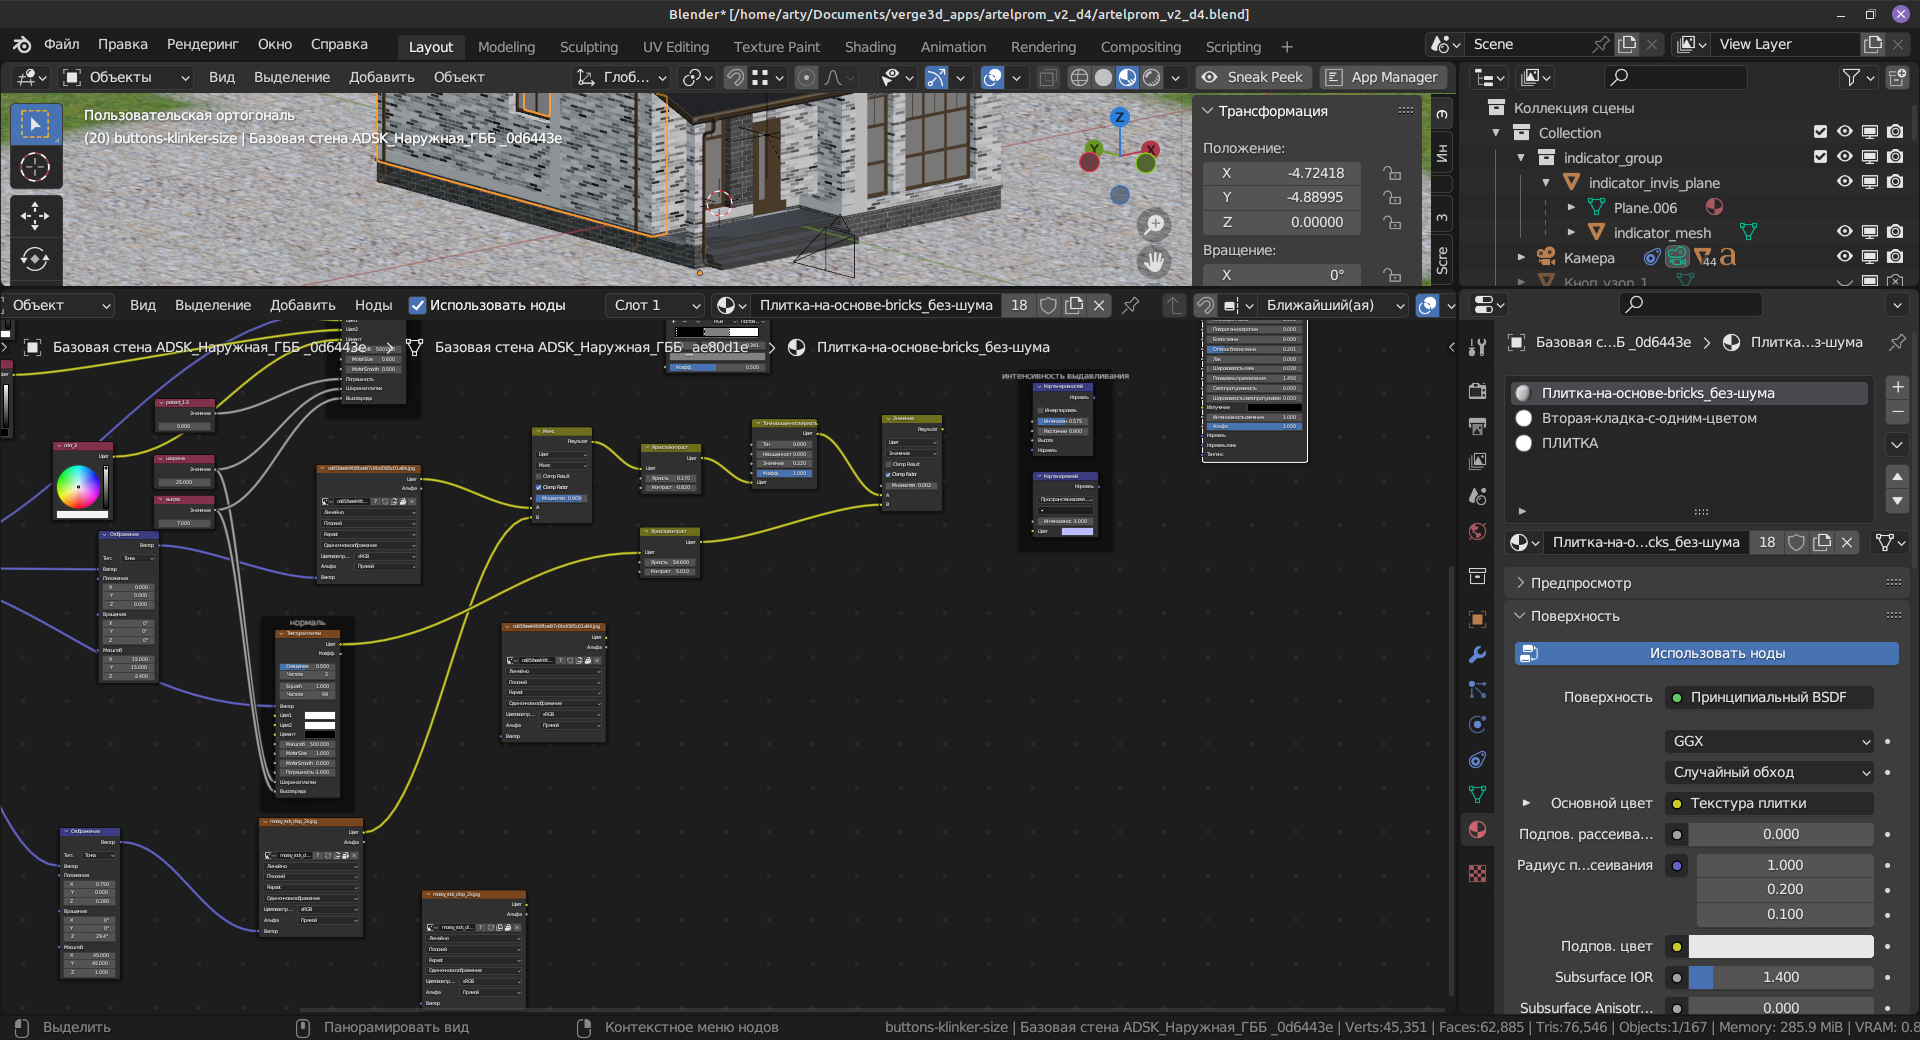Open the Object Constraints properties tab

(x=1478, y=759)
